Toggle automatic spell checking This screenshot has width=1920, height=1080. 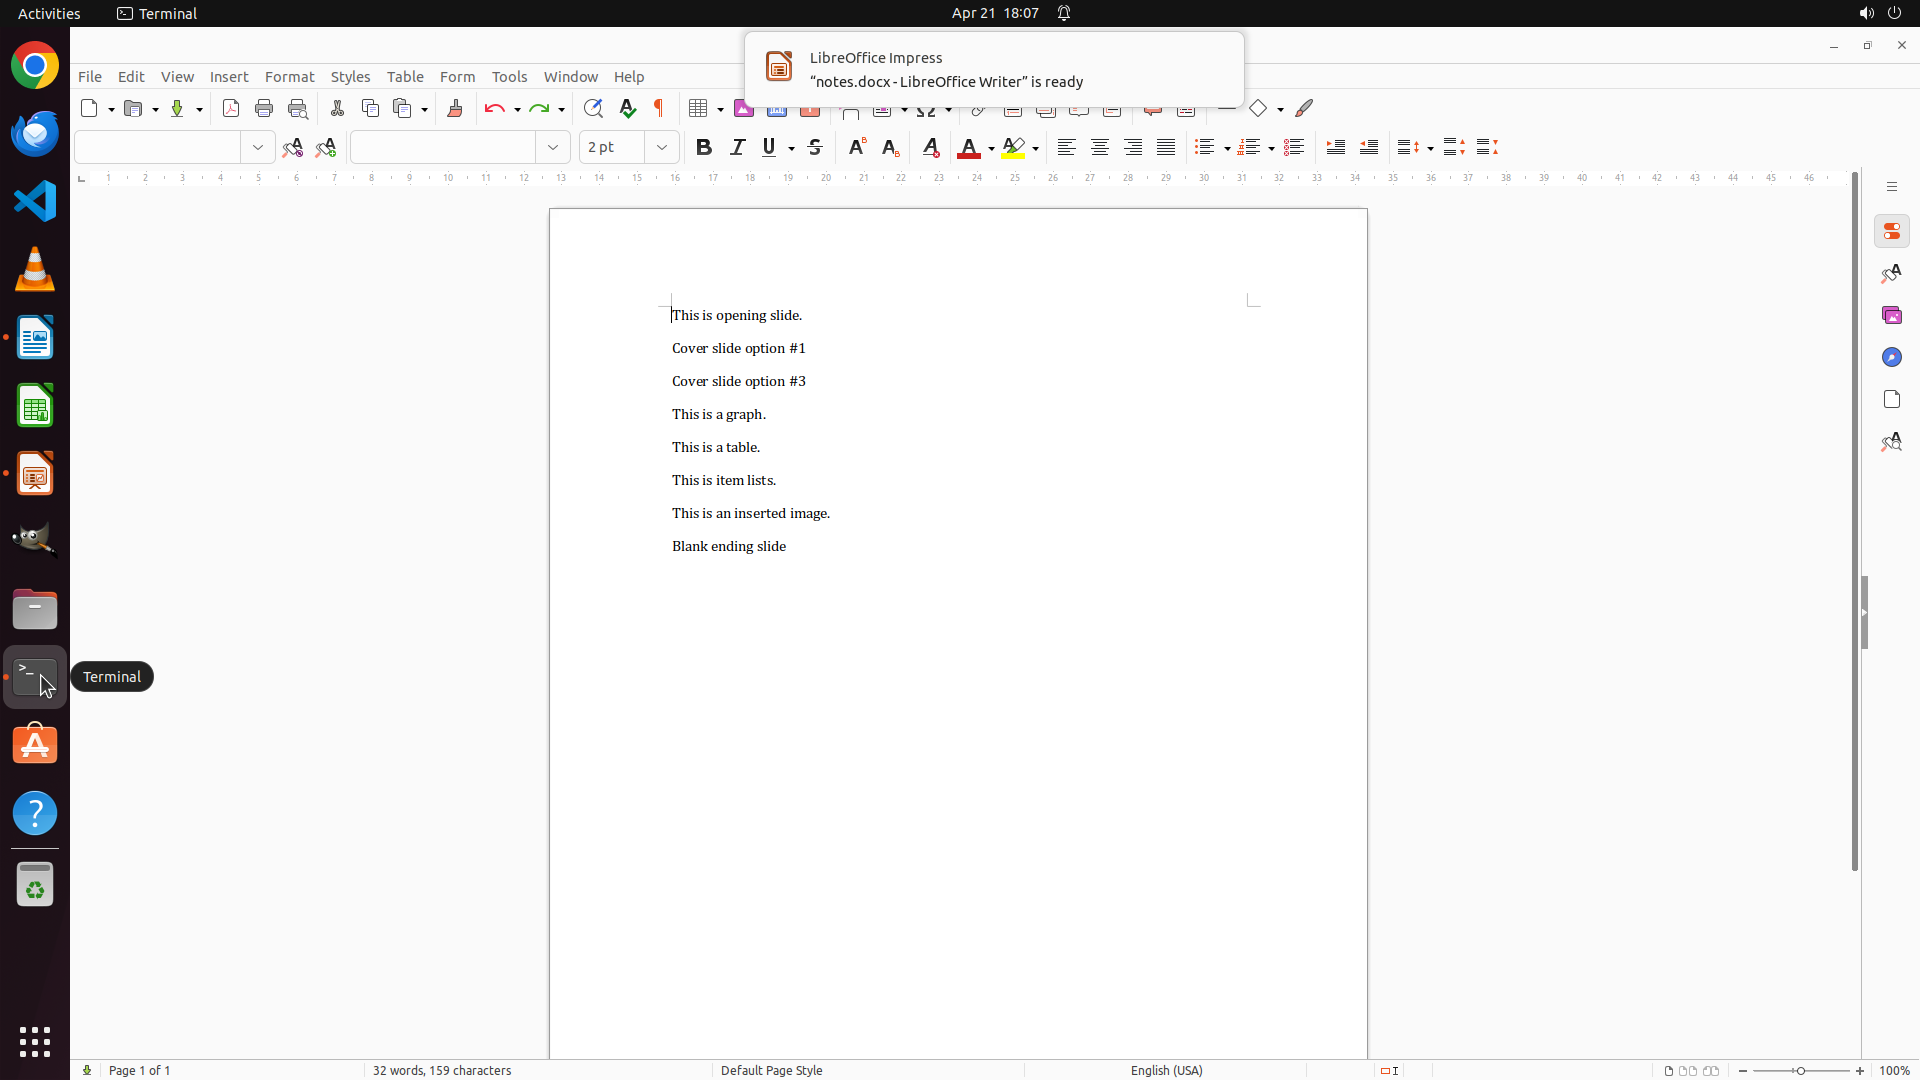point(627,108)
